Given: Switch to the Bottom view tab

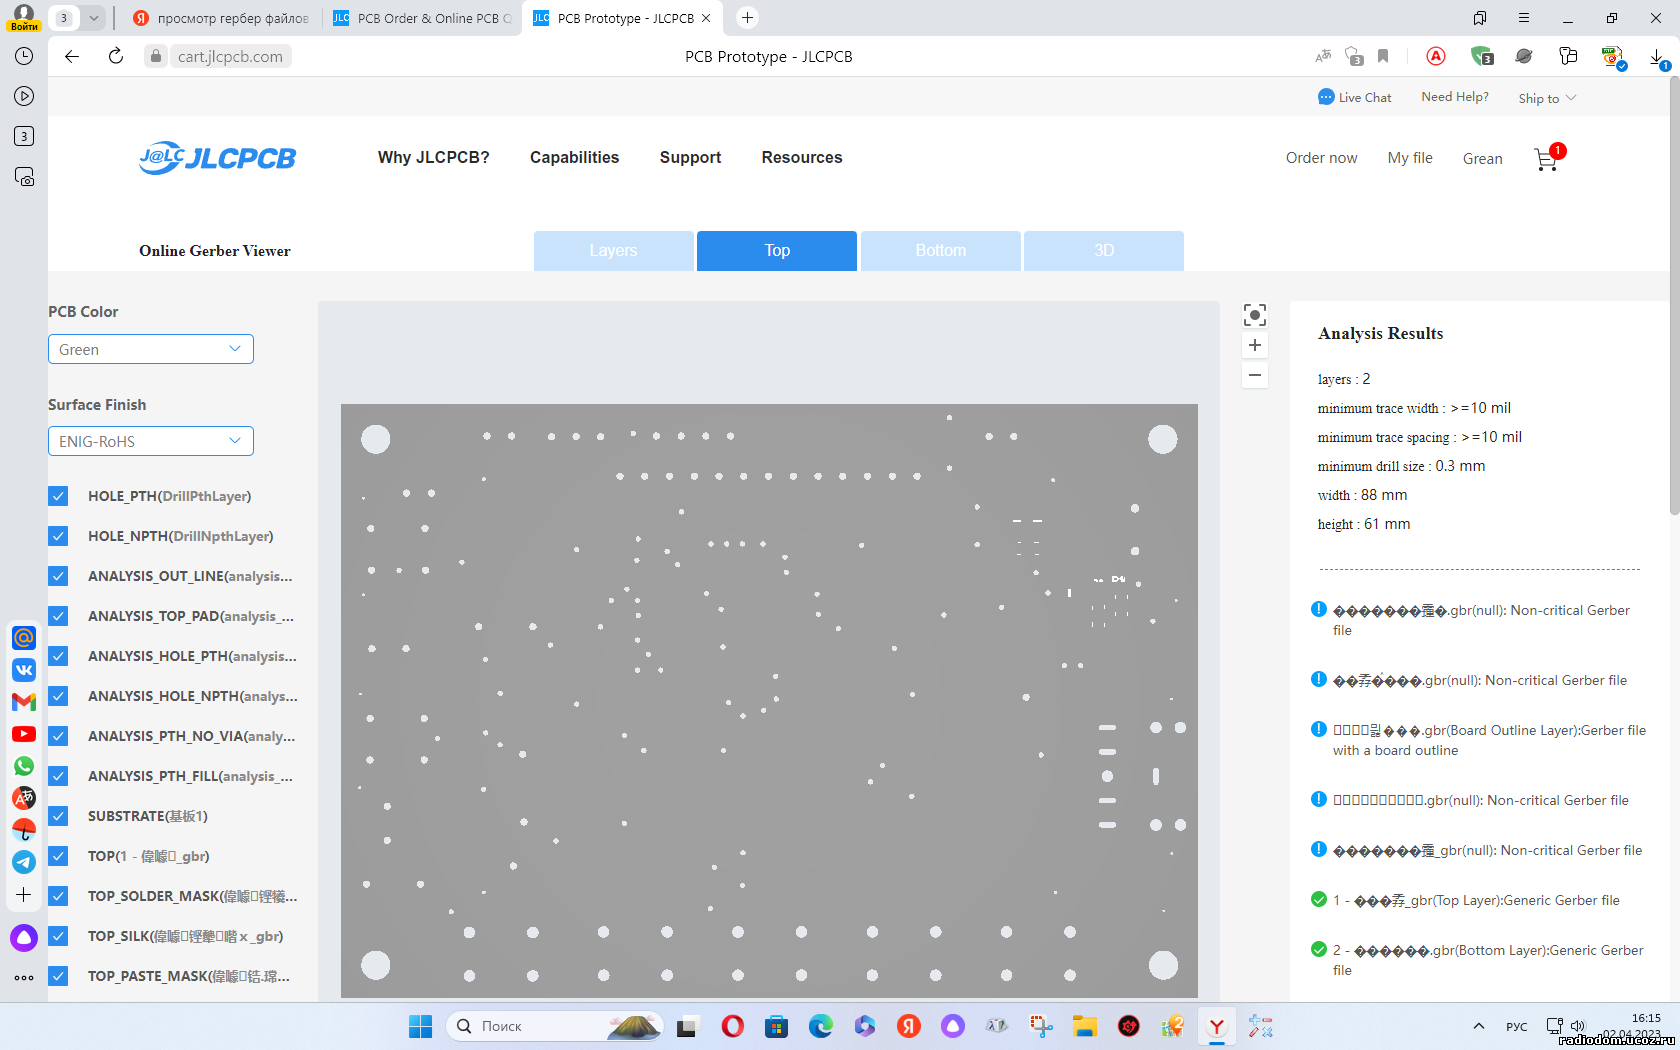Looking at the screenshot, I should pyautogui.click(x=941, y=251).
